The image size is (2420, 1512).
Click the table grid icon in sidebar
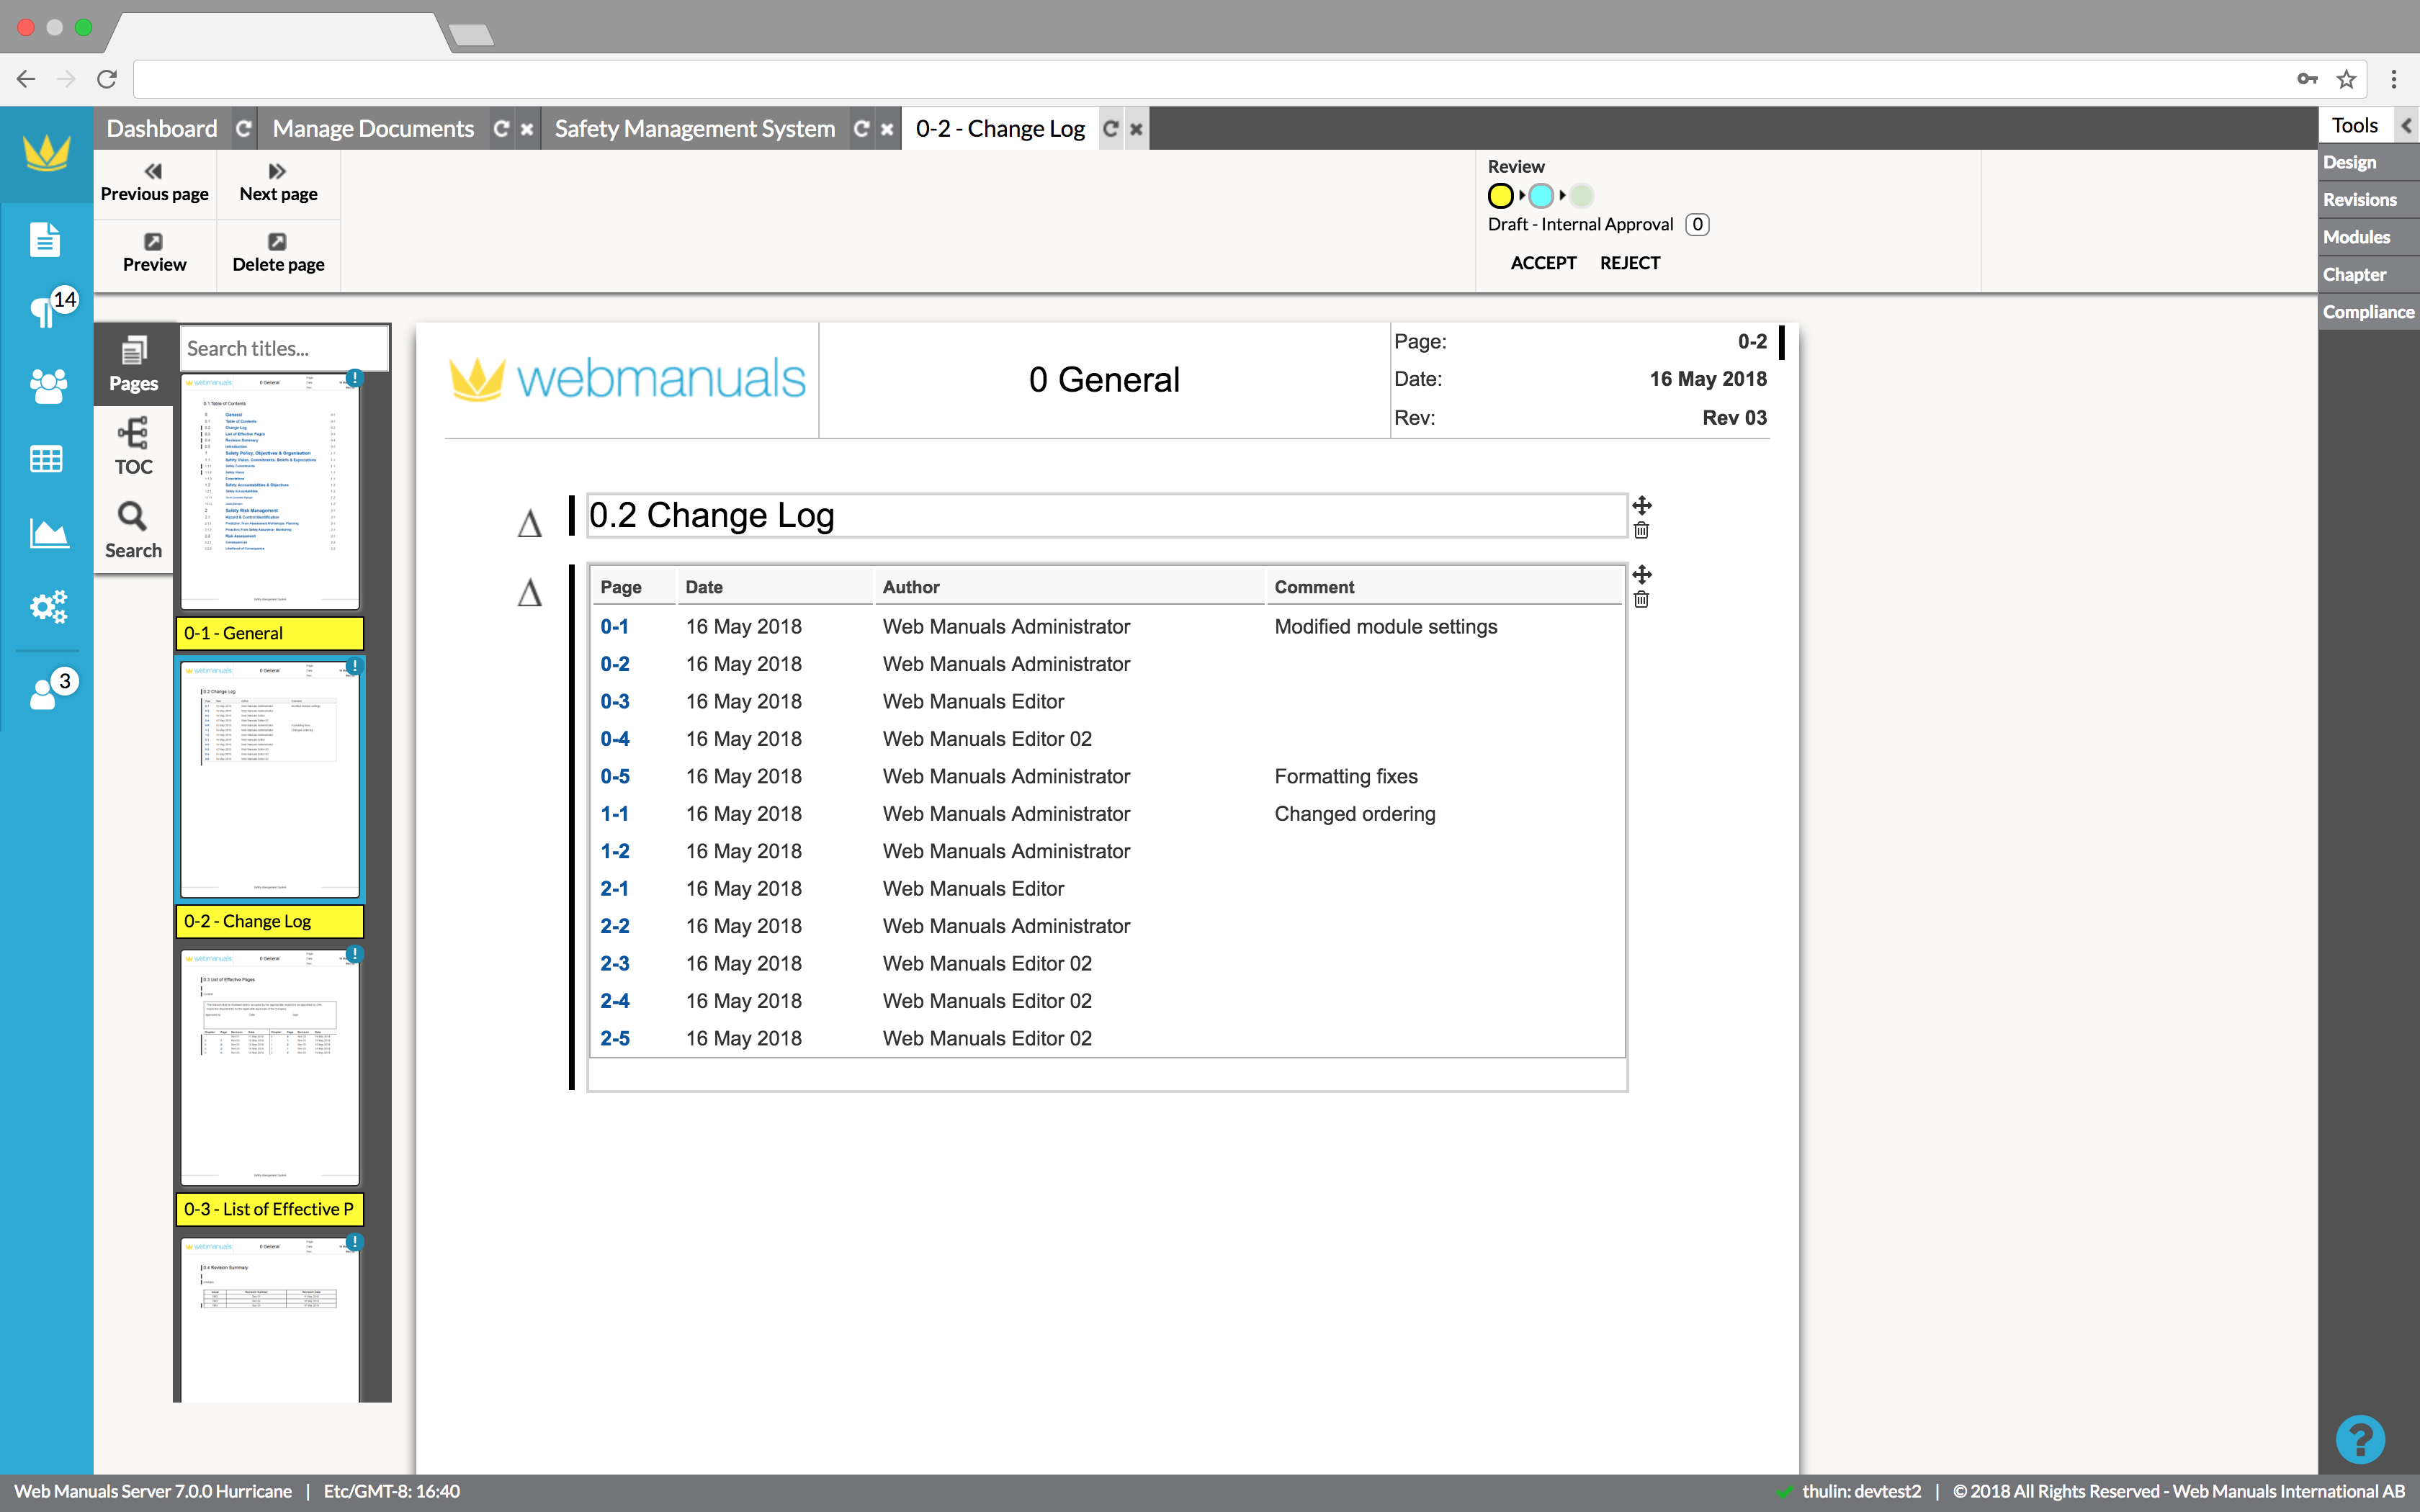47,460
